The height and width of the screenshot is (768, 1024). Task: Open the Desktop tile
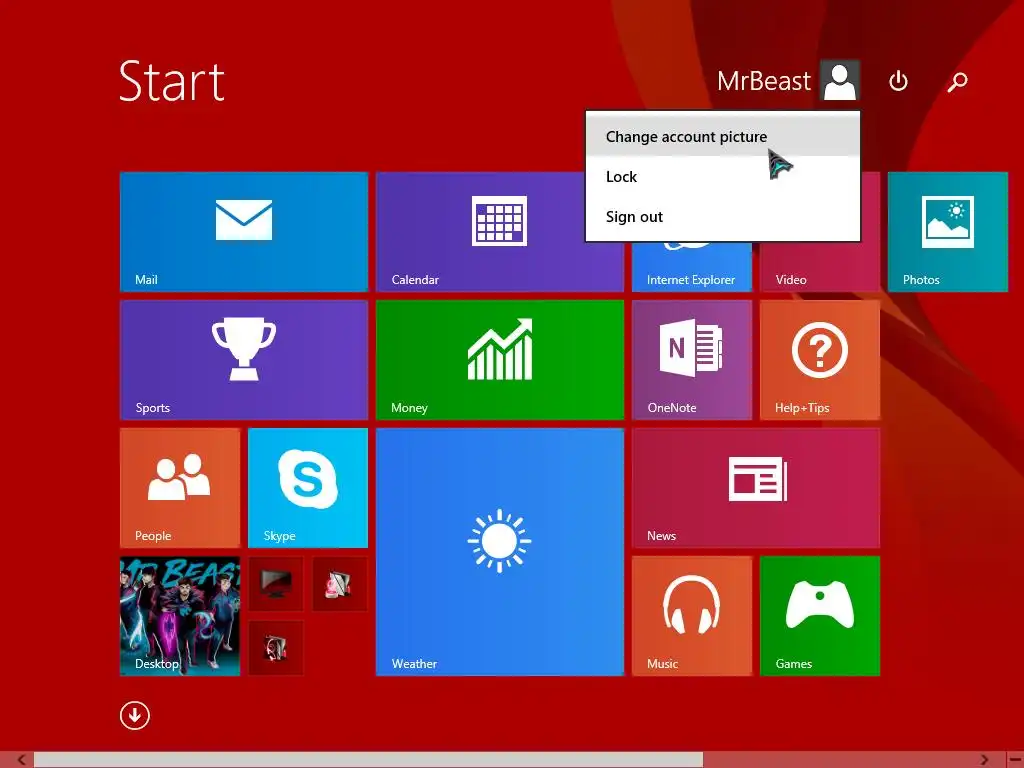tap(180, 616)
